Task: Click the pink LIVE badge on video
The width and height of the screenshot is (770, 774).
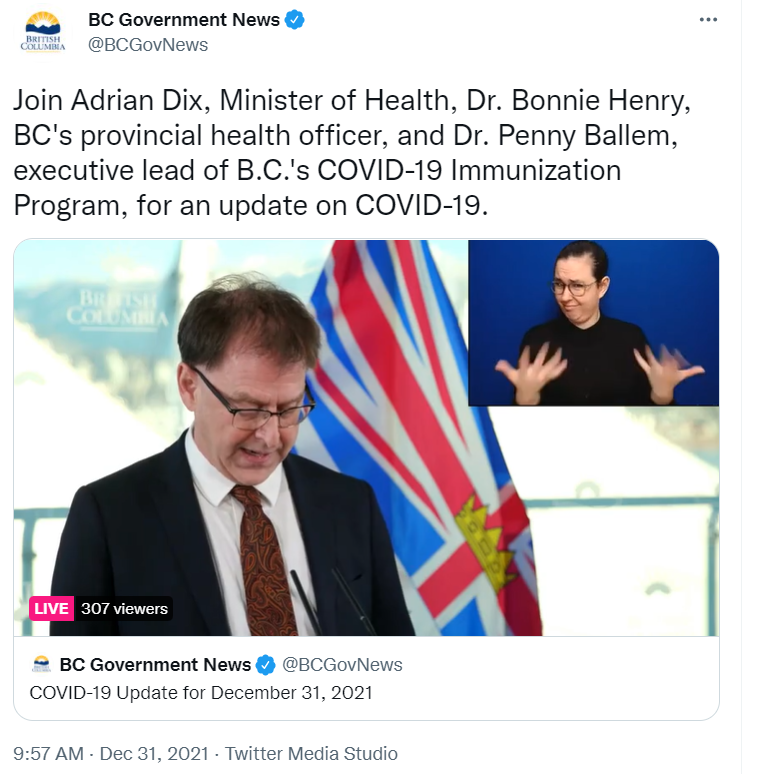Action: tap(52, 608)
